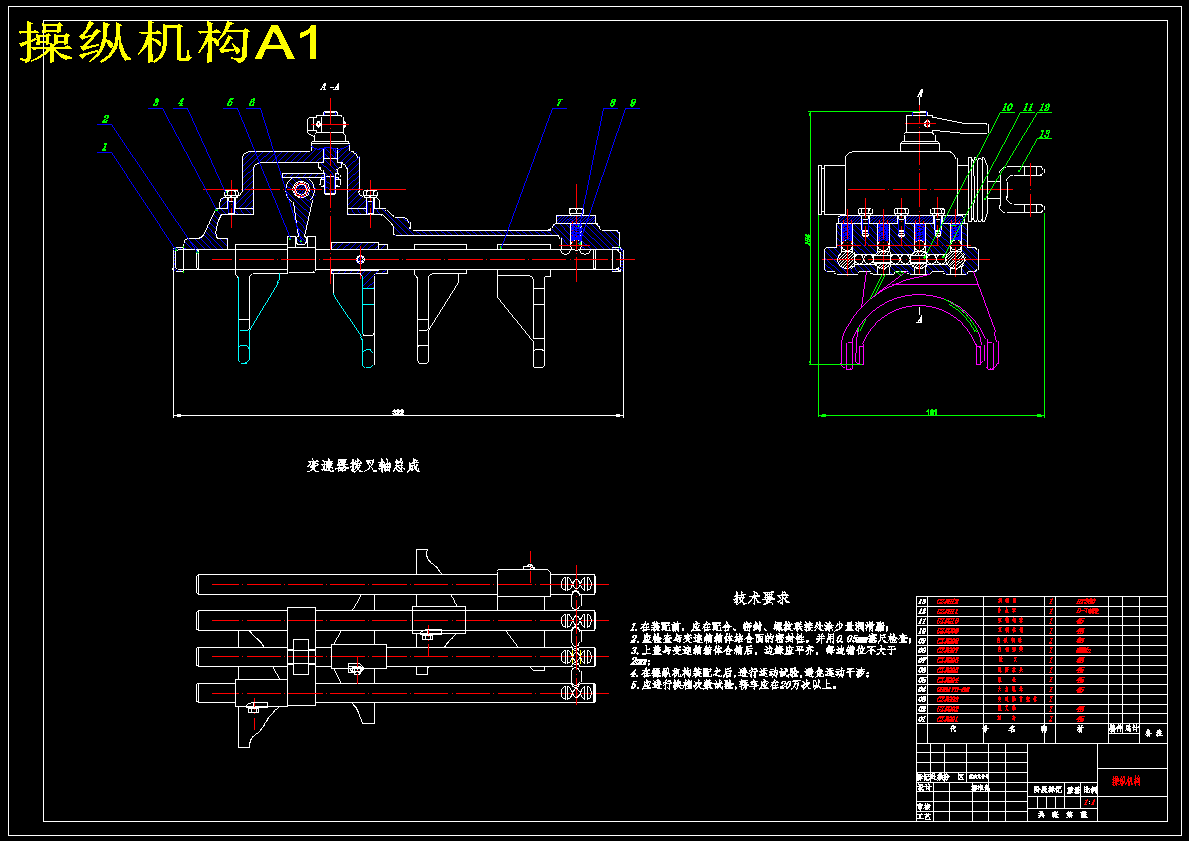Click the "设计" cell in title block
The image size is (1189, 841).
click(923, 787)
